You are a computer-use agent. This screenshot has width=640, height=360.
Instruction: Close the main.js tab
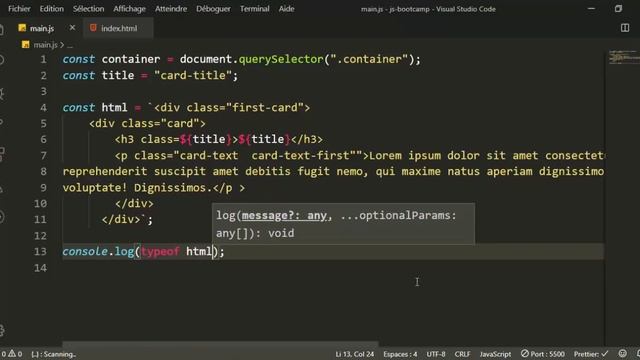pos(72,28)
